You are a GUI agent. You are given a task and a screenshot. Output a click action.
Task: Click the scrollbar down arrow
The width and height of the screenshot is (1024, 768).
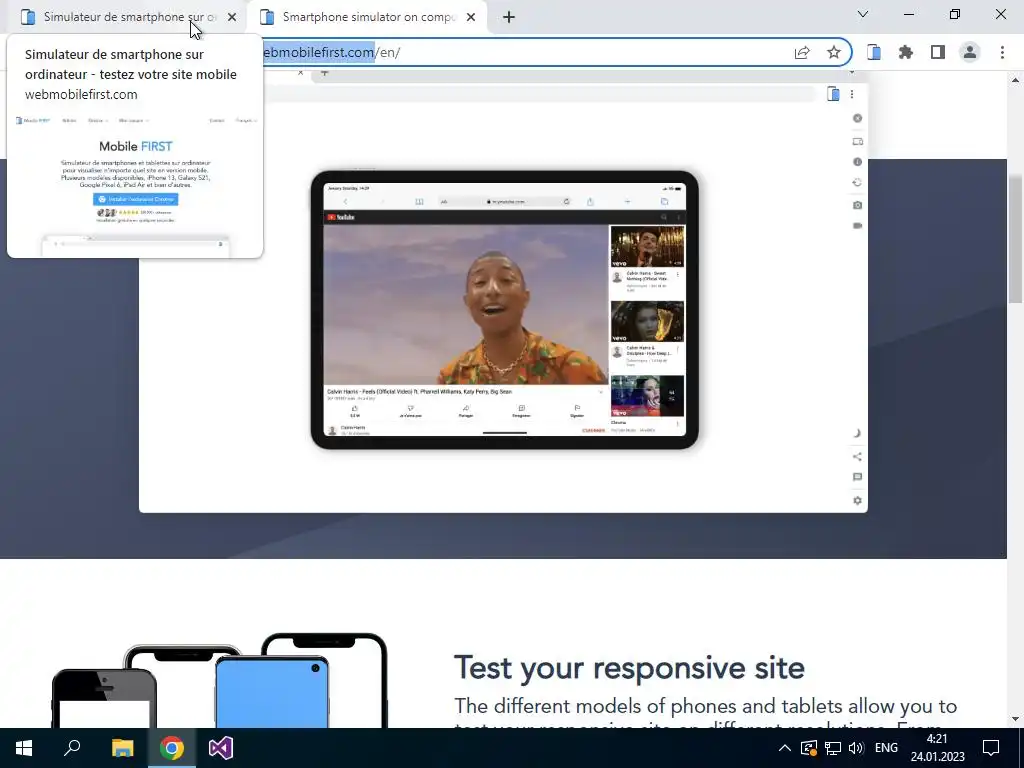click(x=1016, y=720)
